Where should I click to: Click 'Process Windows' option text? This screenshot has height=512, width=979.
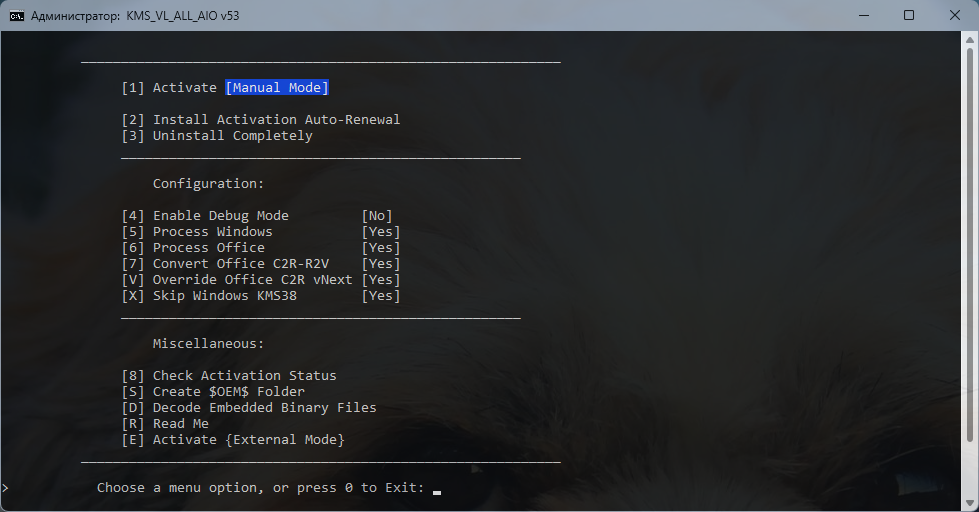(212, 232)
